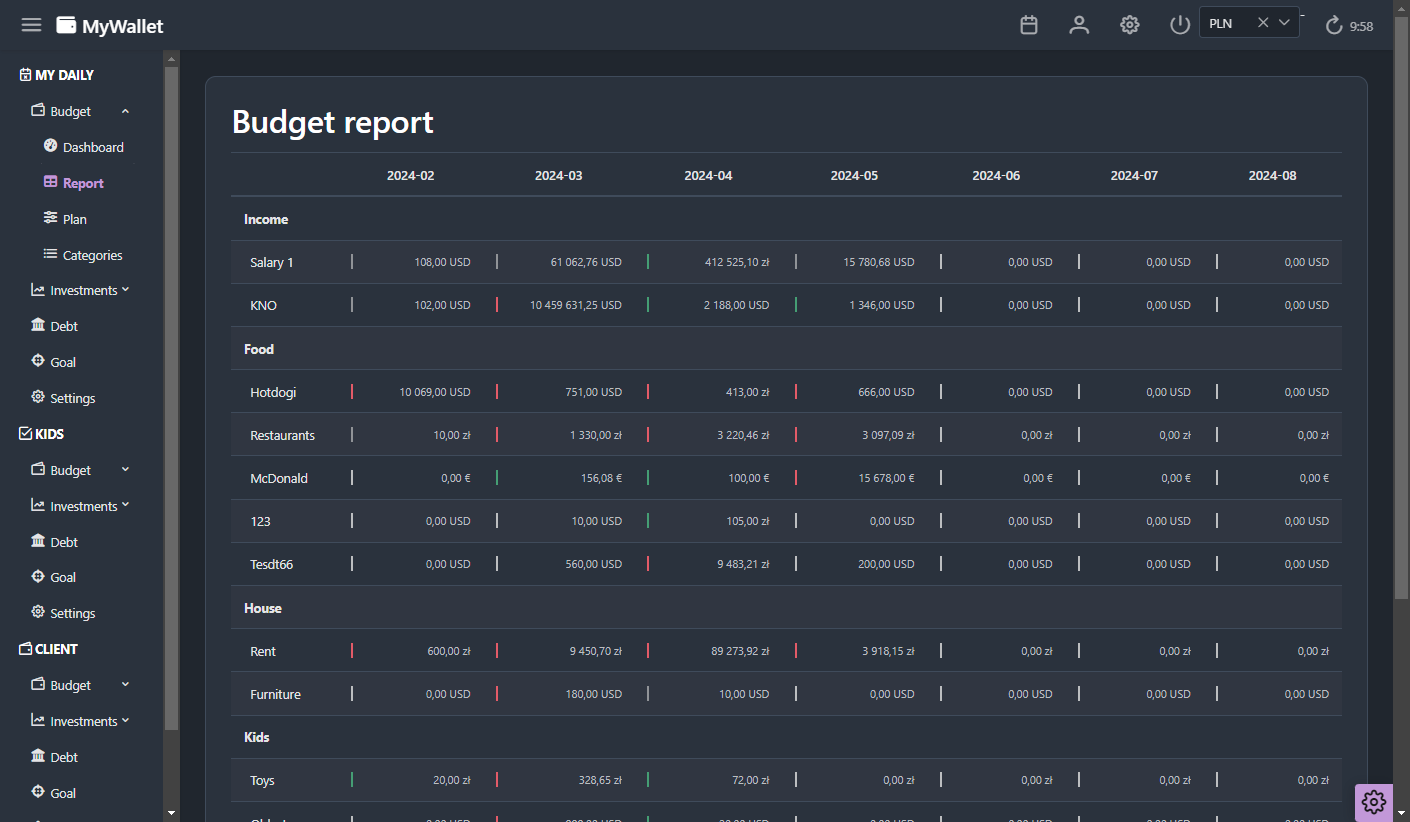
Task: Click MY DAILY Debt bank icon
Action: click(38, 325)
